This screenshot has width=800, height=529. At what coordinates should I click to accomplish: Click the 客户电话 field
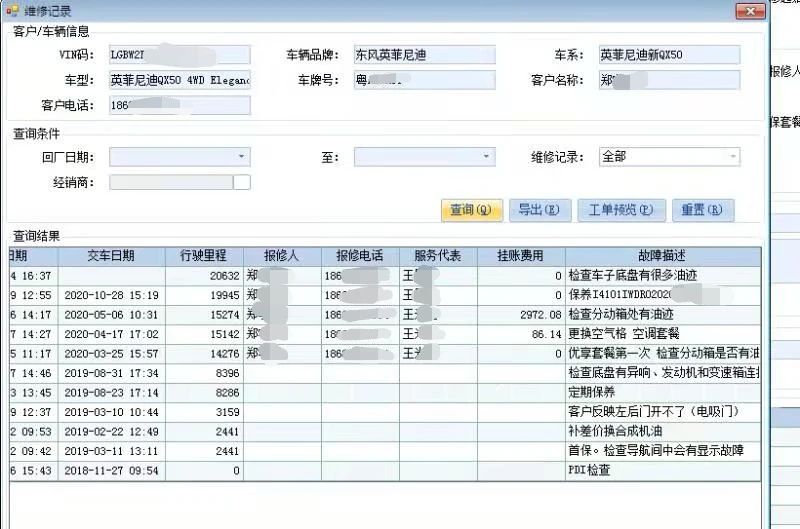tap(180, 106)
